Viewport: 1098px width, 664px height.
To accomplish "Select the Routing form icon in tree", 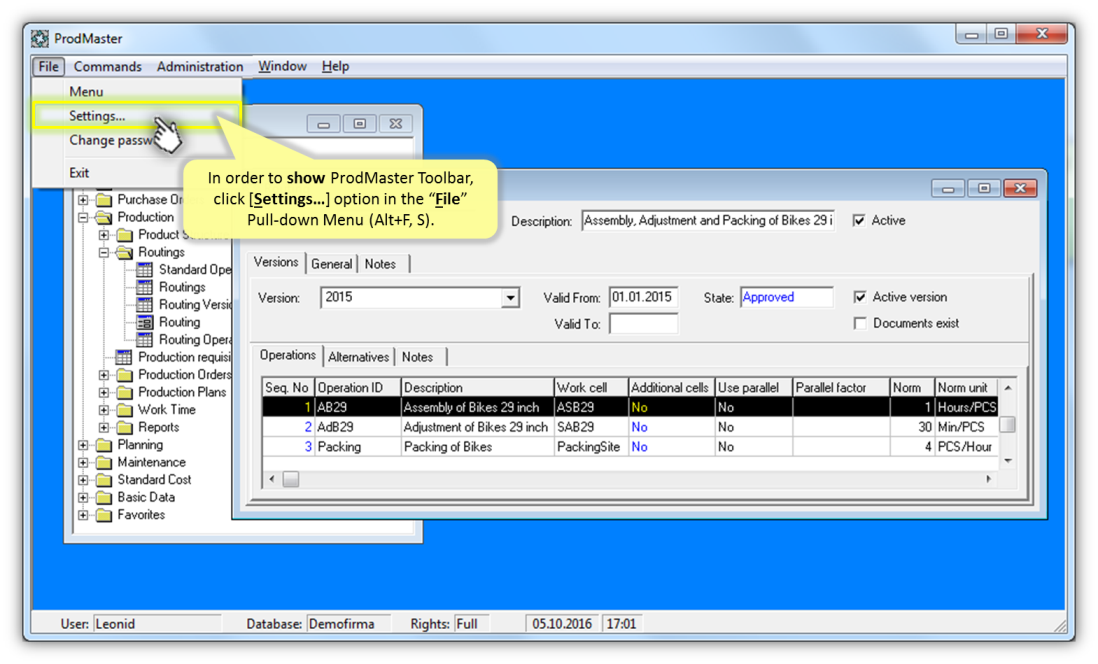I will pos(145,322).
